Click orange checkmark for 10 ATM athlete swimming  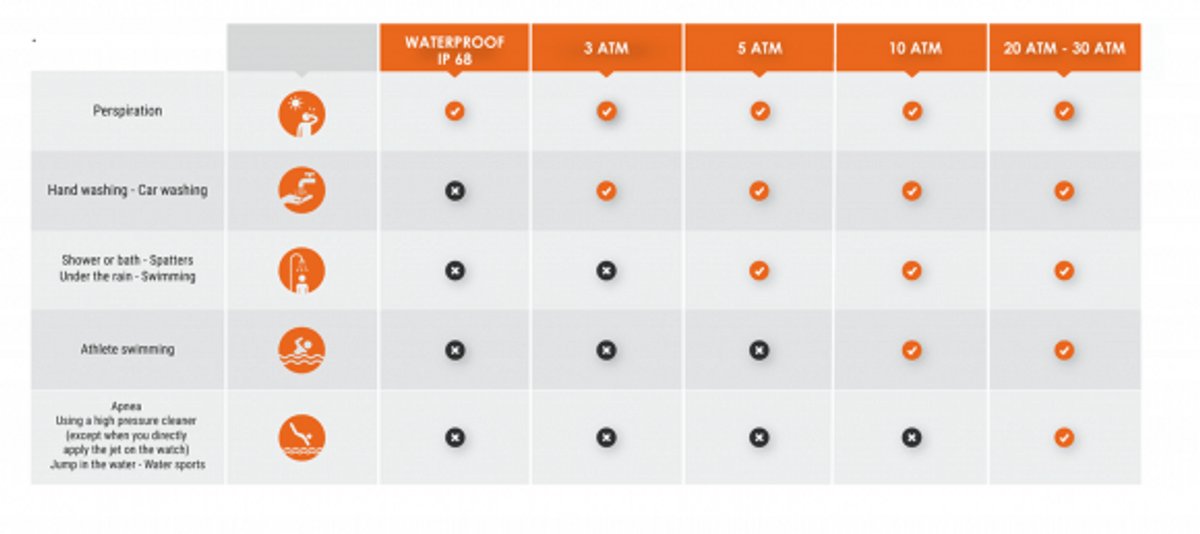tap(912, 350)
